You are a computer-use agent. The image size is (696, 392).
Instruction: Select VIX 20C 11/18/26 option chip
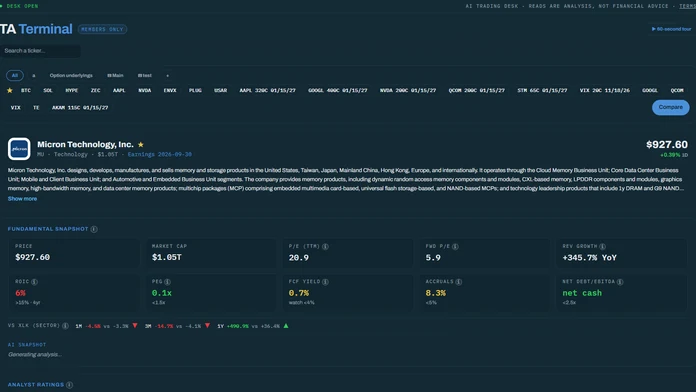click(x=605, y=91)
